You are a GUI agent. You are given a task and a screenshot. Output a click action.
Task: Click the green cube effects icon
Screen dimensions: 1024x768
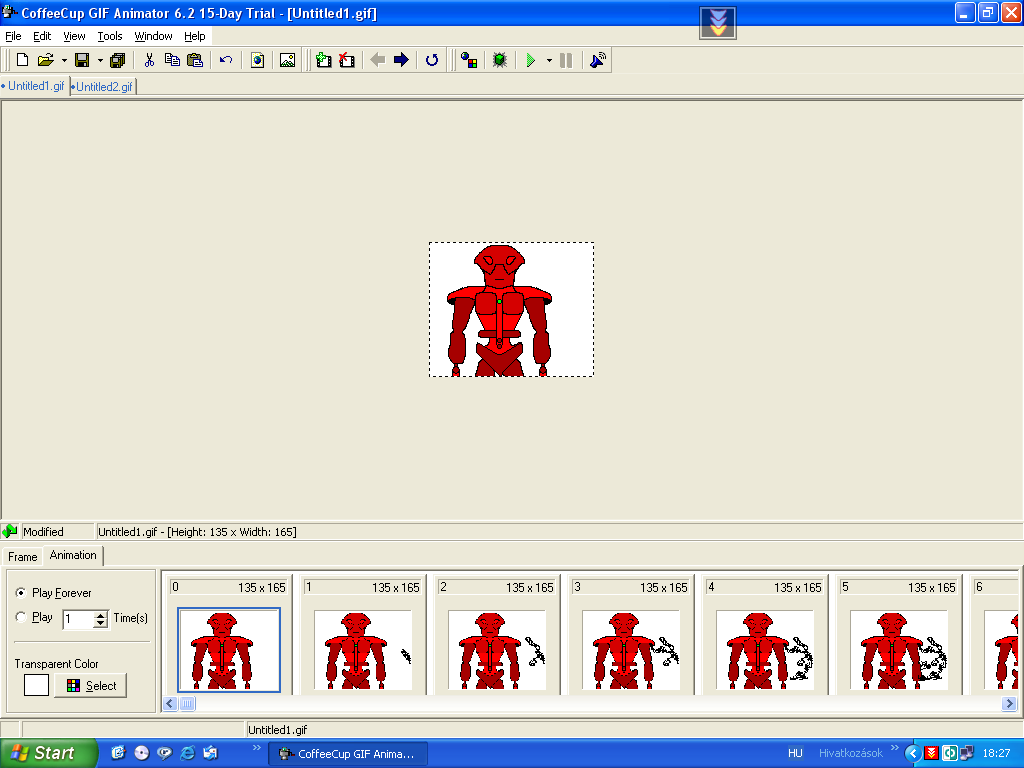coord(500,60)
